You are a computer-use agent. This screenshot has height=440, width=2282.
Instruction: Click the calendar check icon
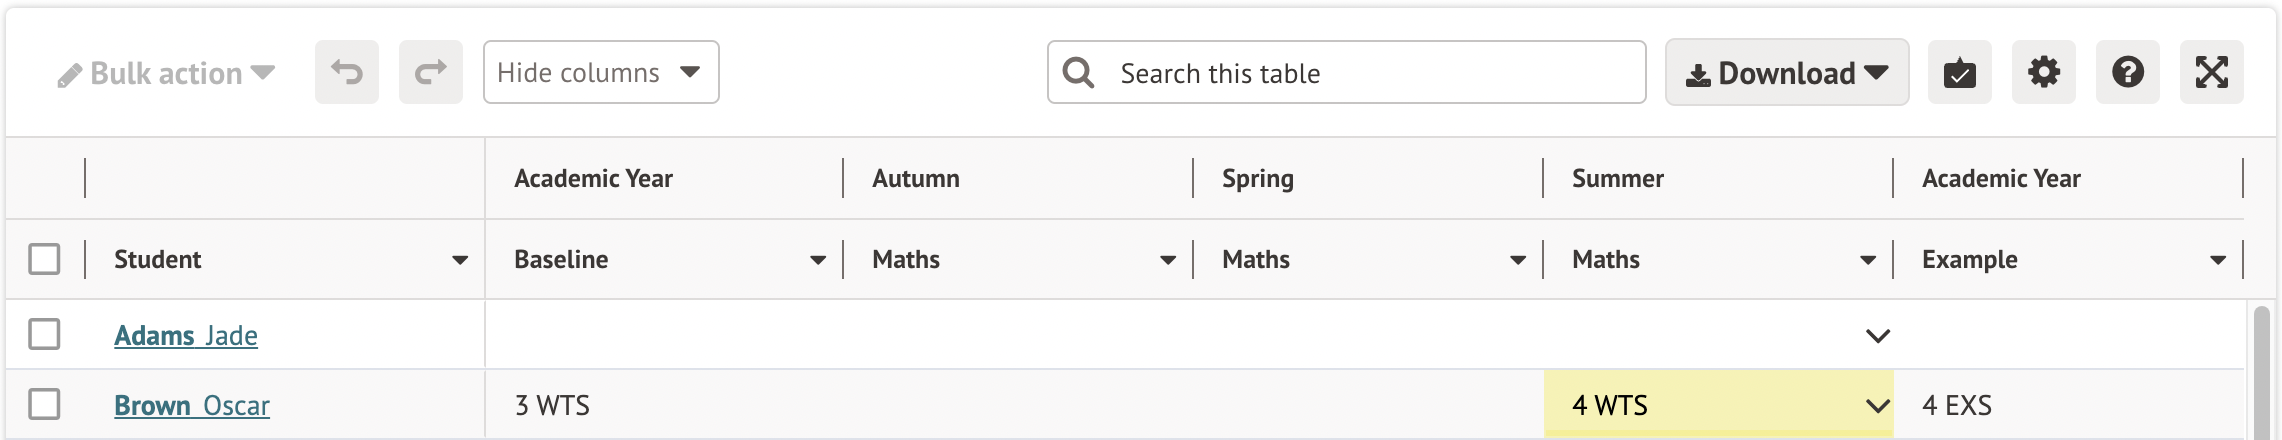click(1960, 73)
